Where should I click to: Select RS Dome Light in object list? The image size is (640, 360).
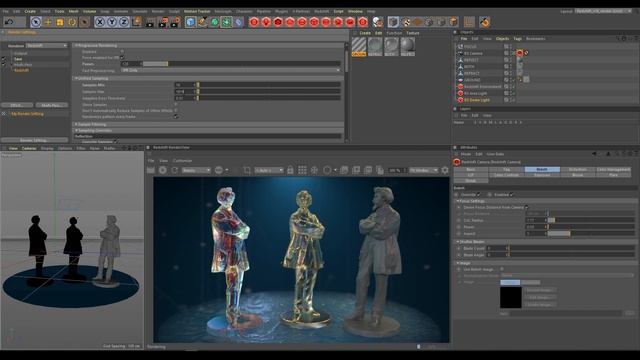click(476, 100)
